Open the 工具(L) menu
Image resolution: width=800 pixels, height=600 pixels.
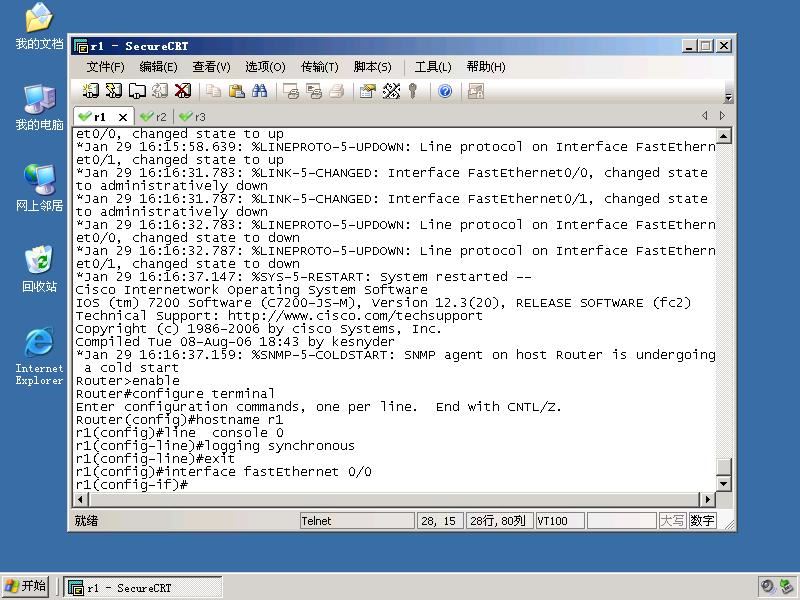(433, 67)
